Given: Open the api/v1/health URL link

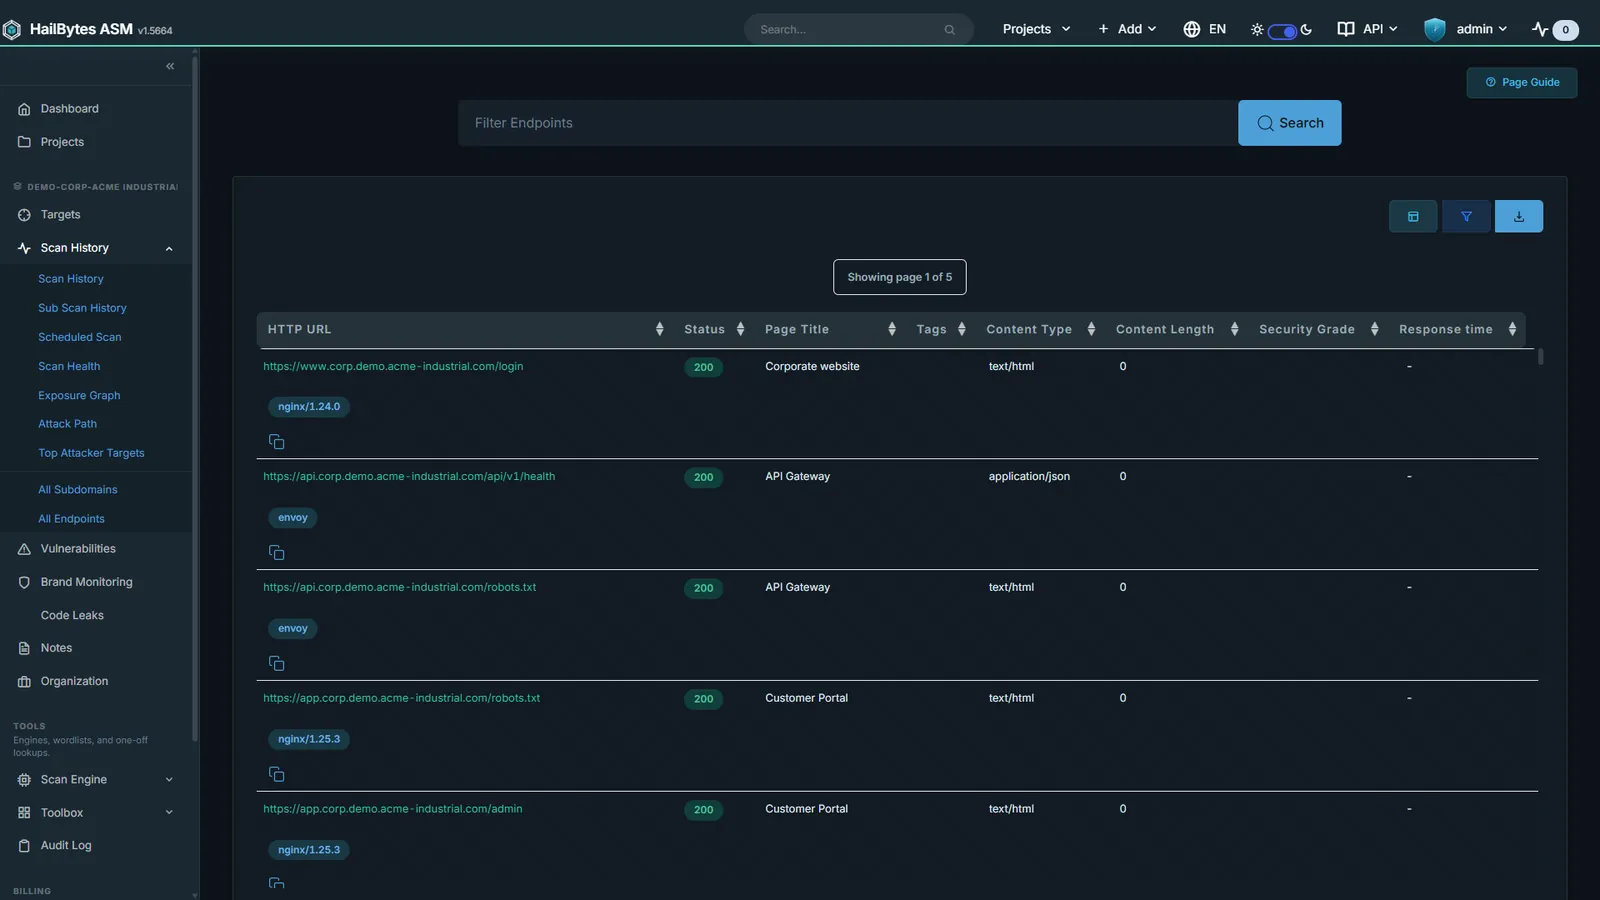Looking at the screenshot, I should click(x=409, y=477).
